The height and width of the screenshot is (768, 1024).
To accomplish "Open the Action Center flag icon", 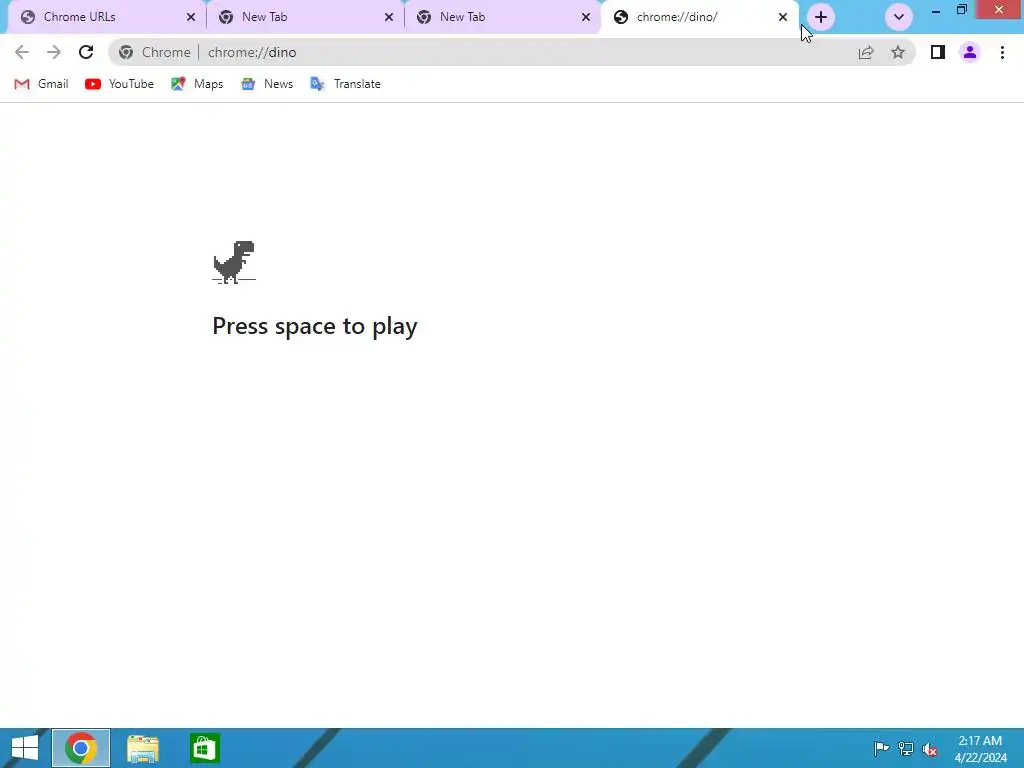I will 881,748.
